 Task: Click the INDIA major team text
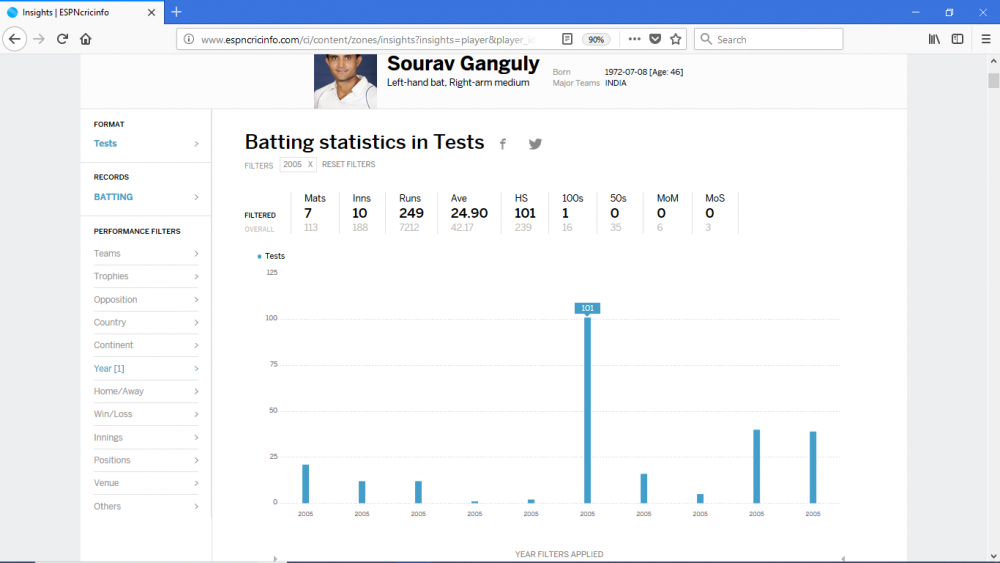[x=615, y=83]
